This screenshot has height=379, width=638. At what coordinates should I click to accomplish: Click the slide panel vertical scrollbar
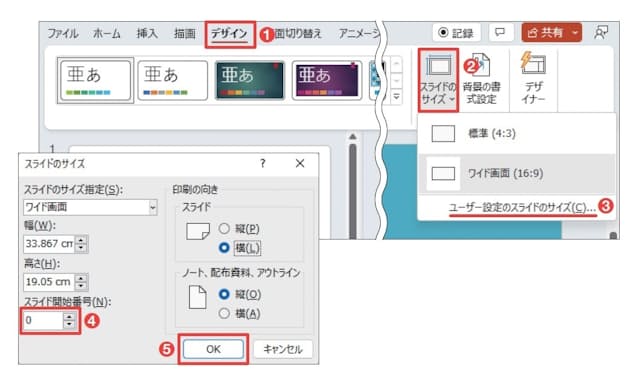tap(353, 190)
